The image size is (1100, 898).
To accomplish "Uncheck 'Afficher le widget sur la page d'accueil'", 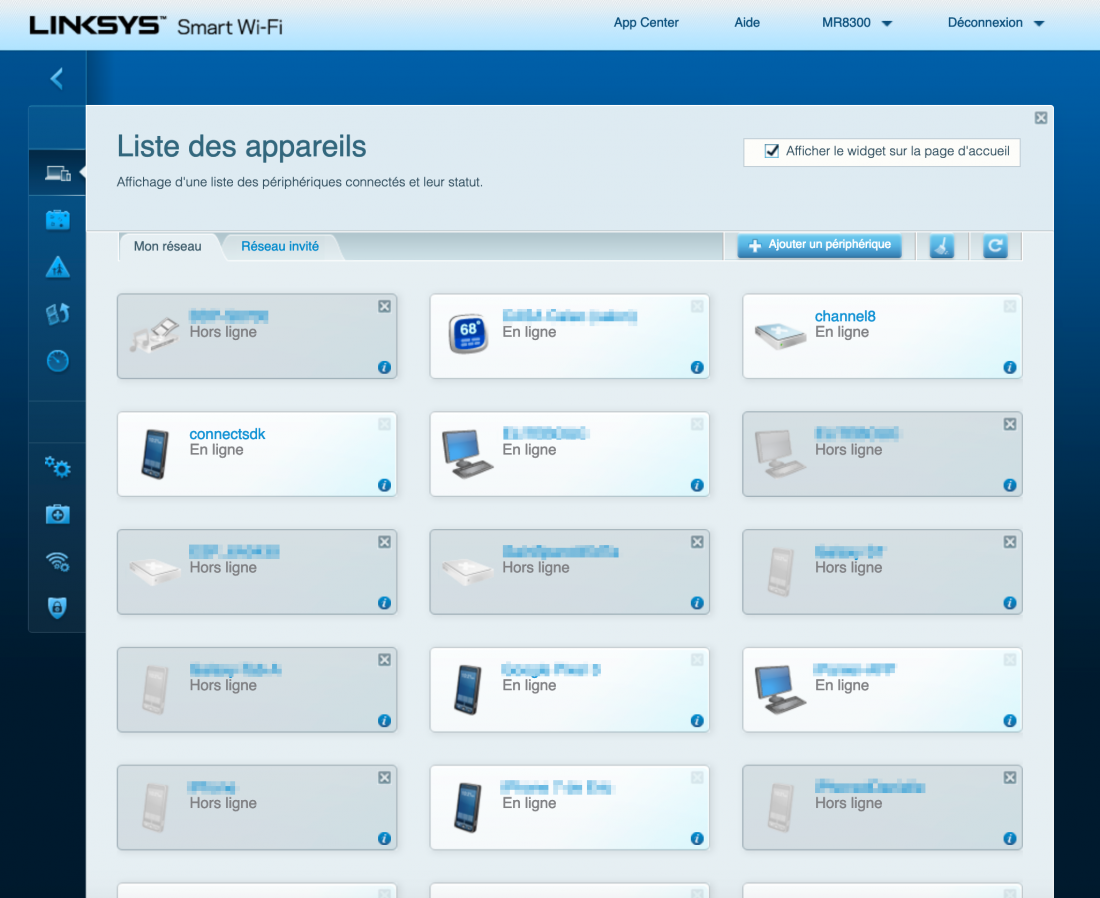I will [x=771, y=151].
